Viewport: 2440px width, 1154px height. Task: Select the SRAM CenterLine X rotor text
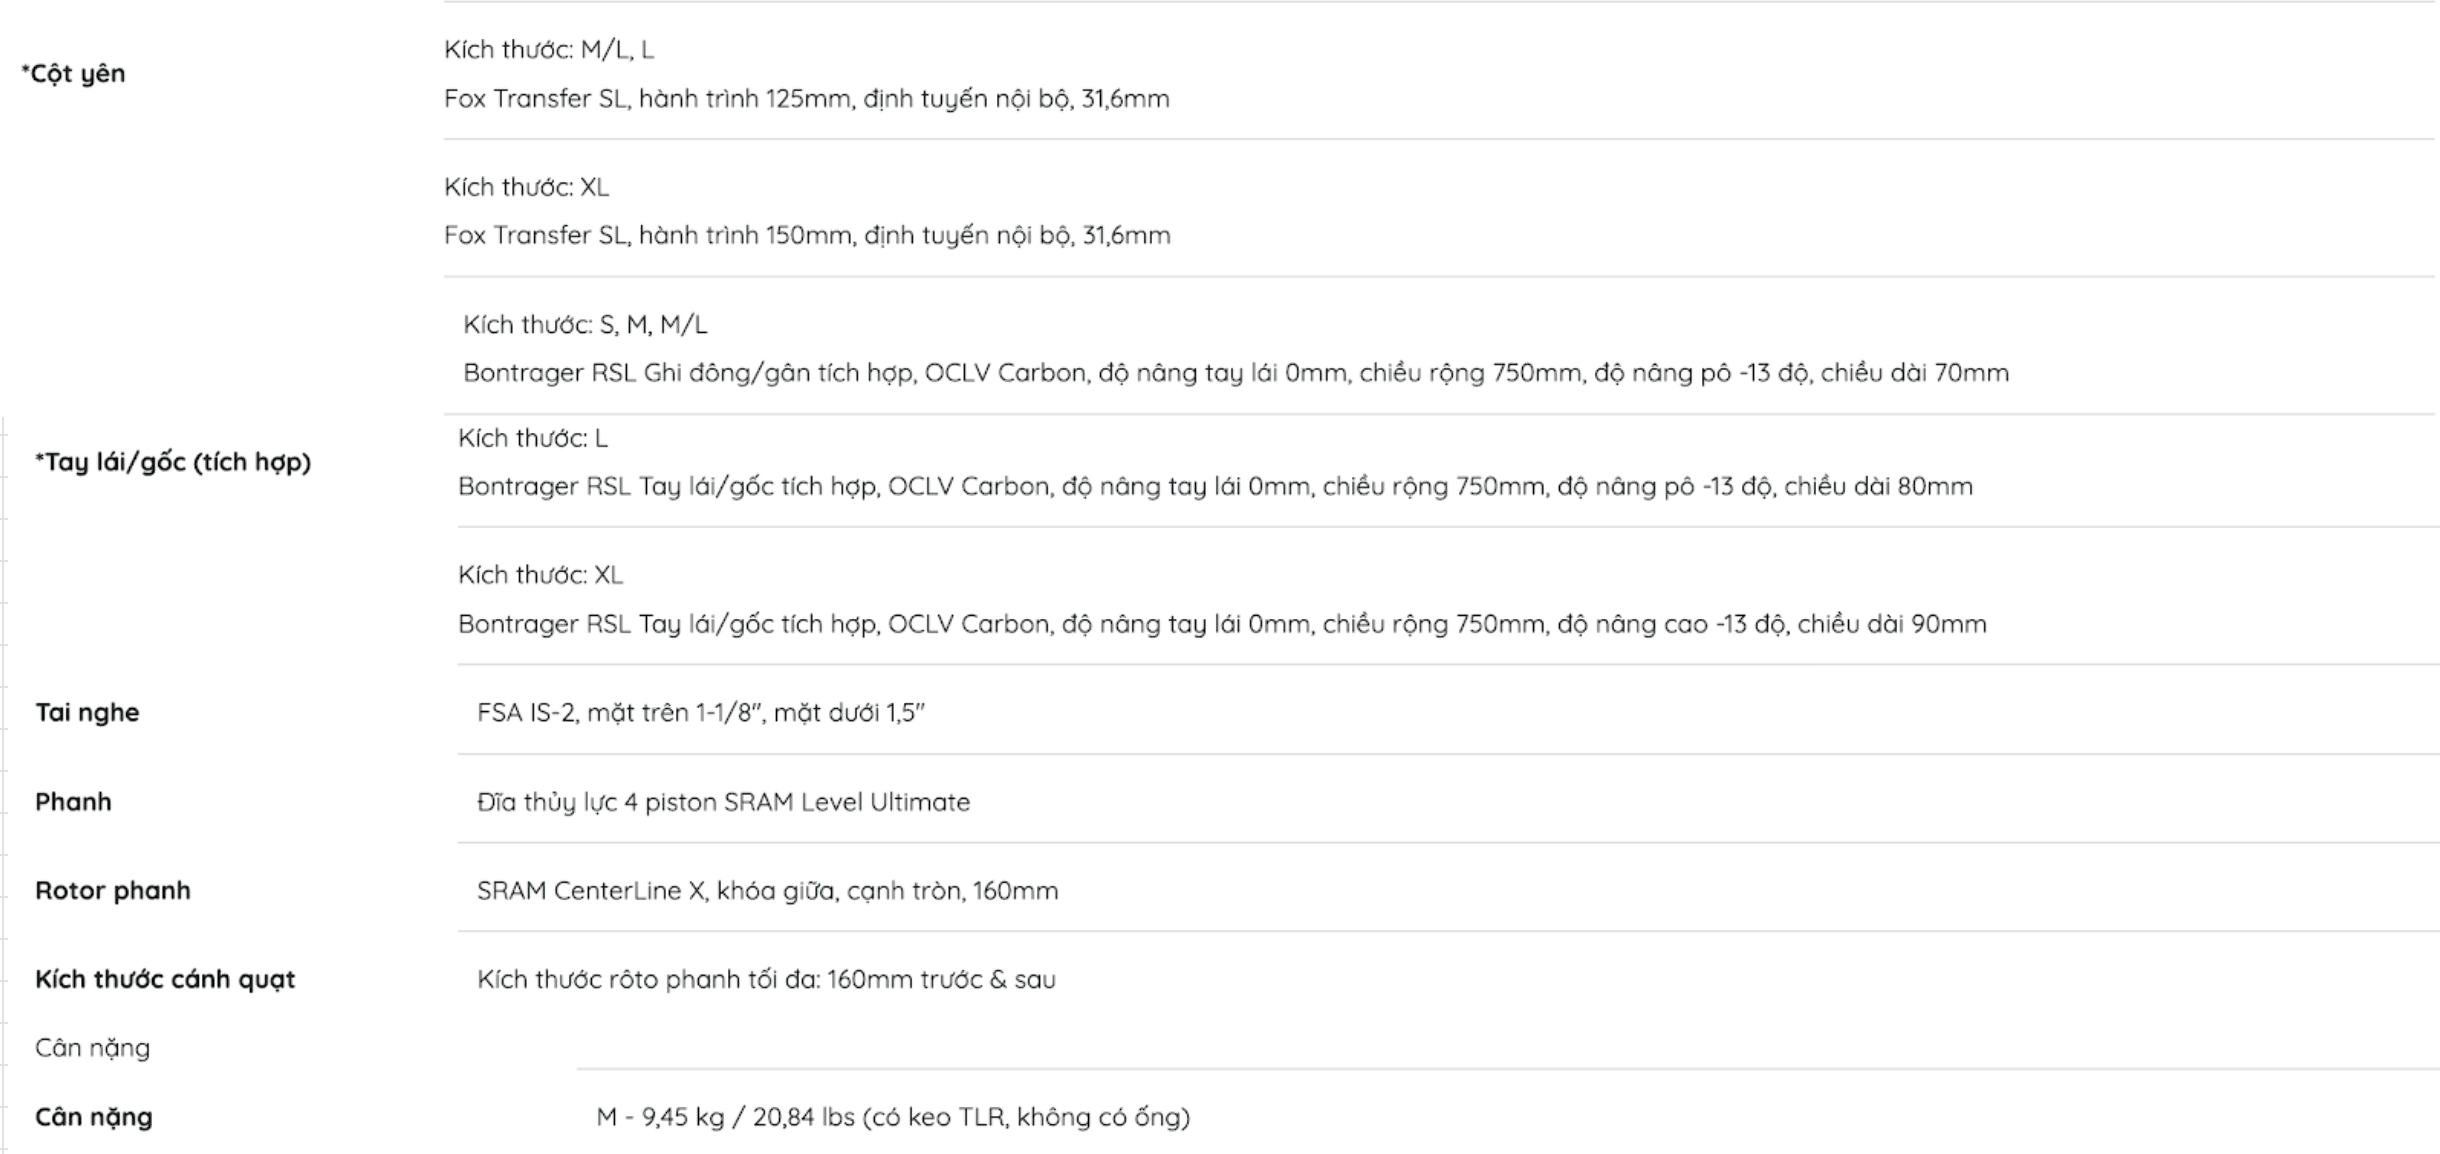pyautogui.click(x=767, y=890)
